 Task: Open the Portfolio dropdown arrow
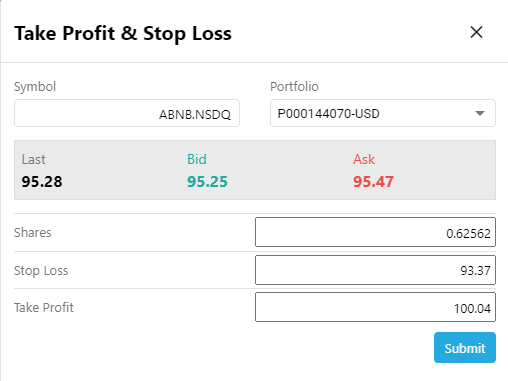(x=480, y=113)
